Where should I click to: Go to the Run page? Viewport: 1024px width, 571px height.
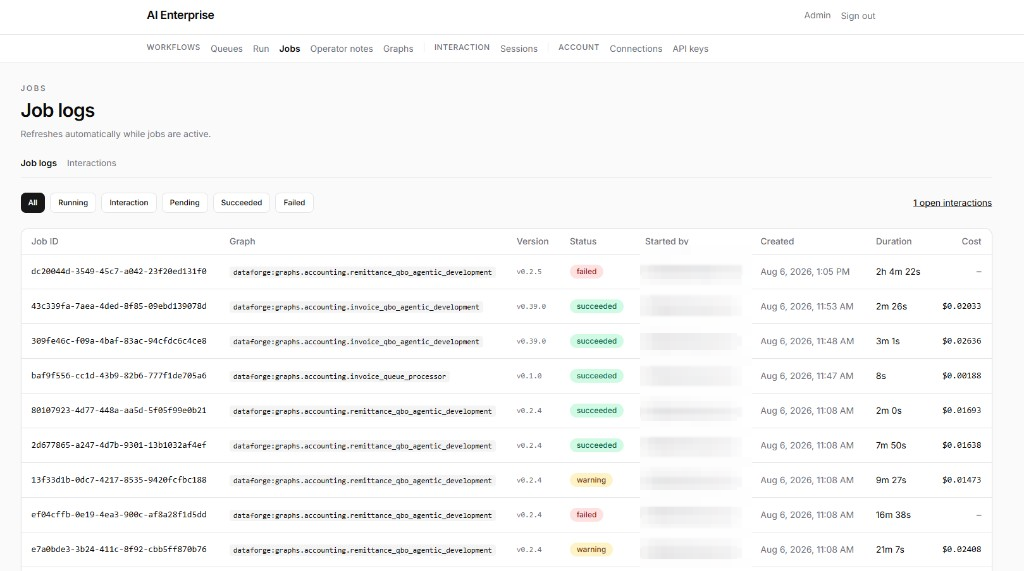coord(261,49)
